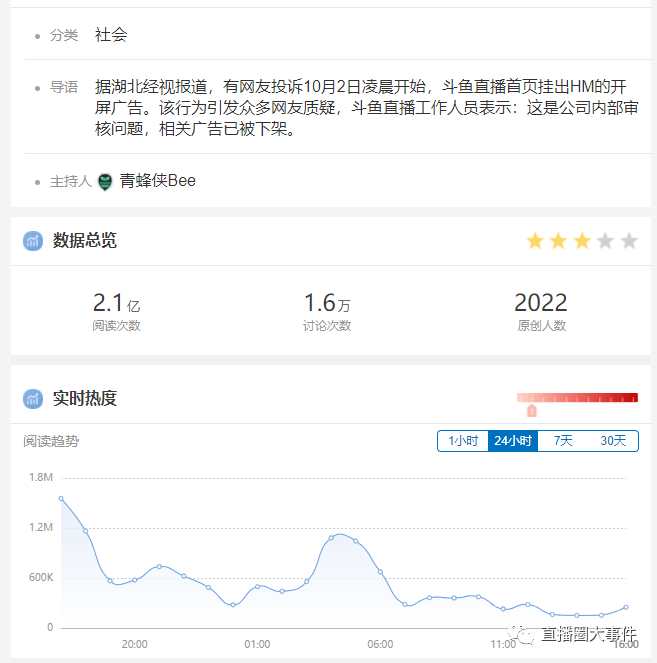Click the 分类 label

coord(64,35)
